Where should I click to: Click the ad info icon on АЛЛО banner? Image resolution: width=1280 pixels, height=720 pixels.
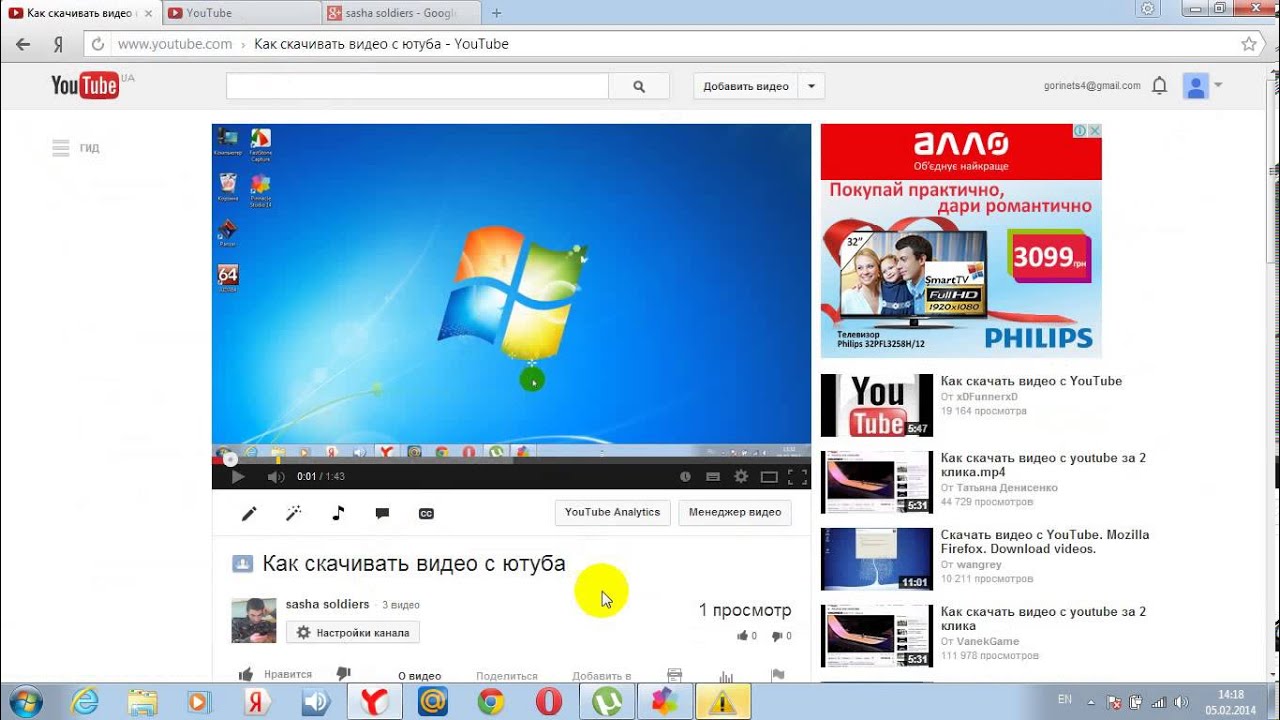click(1081, 131)
